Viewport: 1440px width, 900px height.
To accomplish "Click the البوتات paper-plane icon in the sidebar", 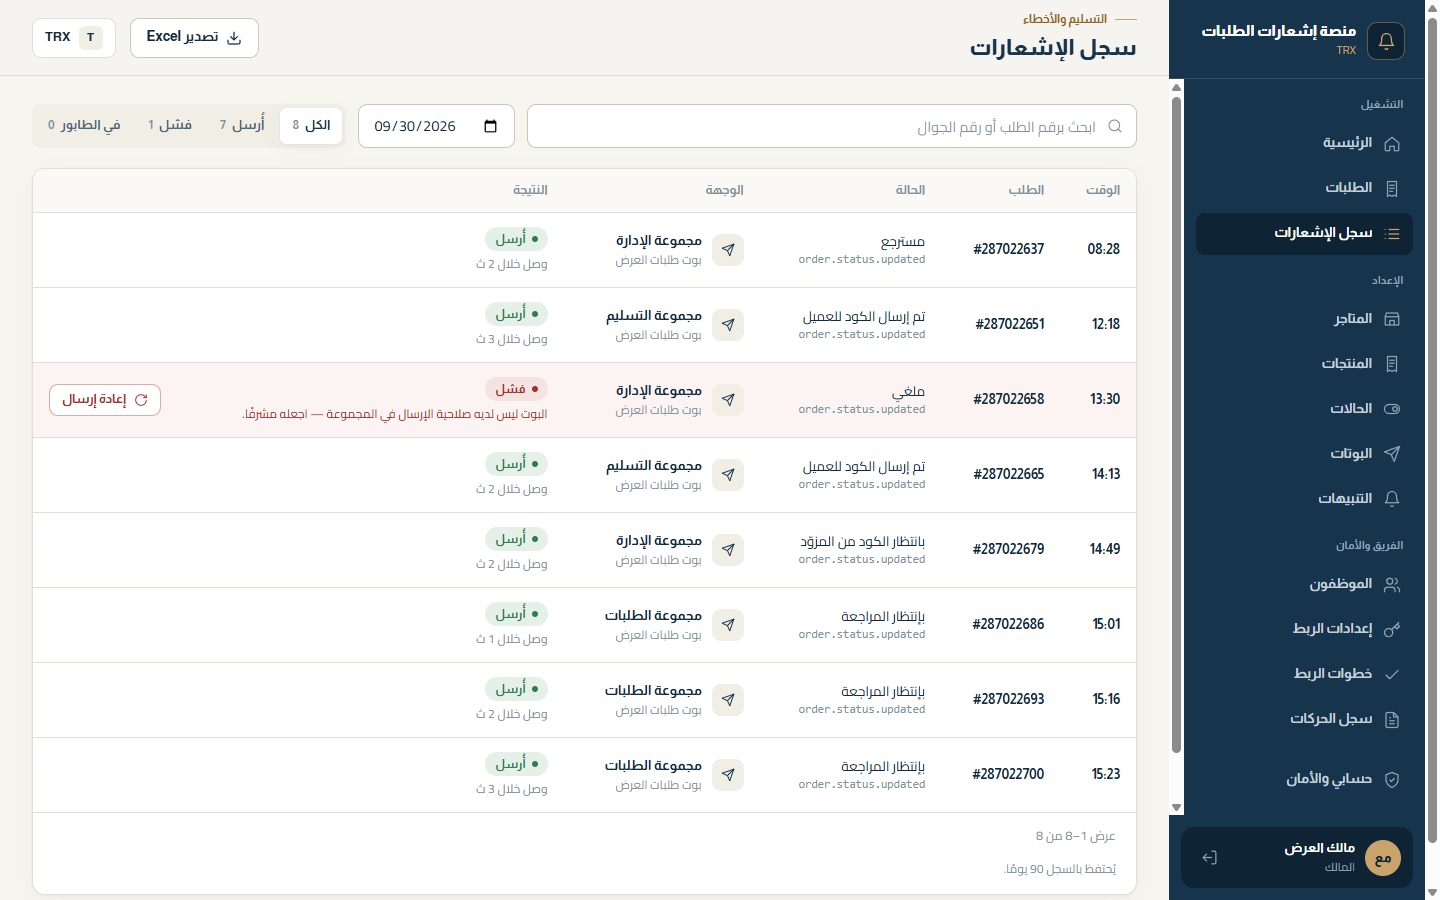I will click(x=1391, y=454).
